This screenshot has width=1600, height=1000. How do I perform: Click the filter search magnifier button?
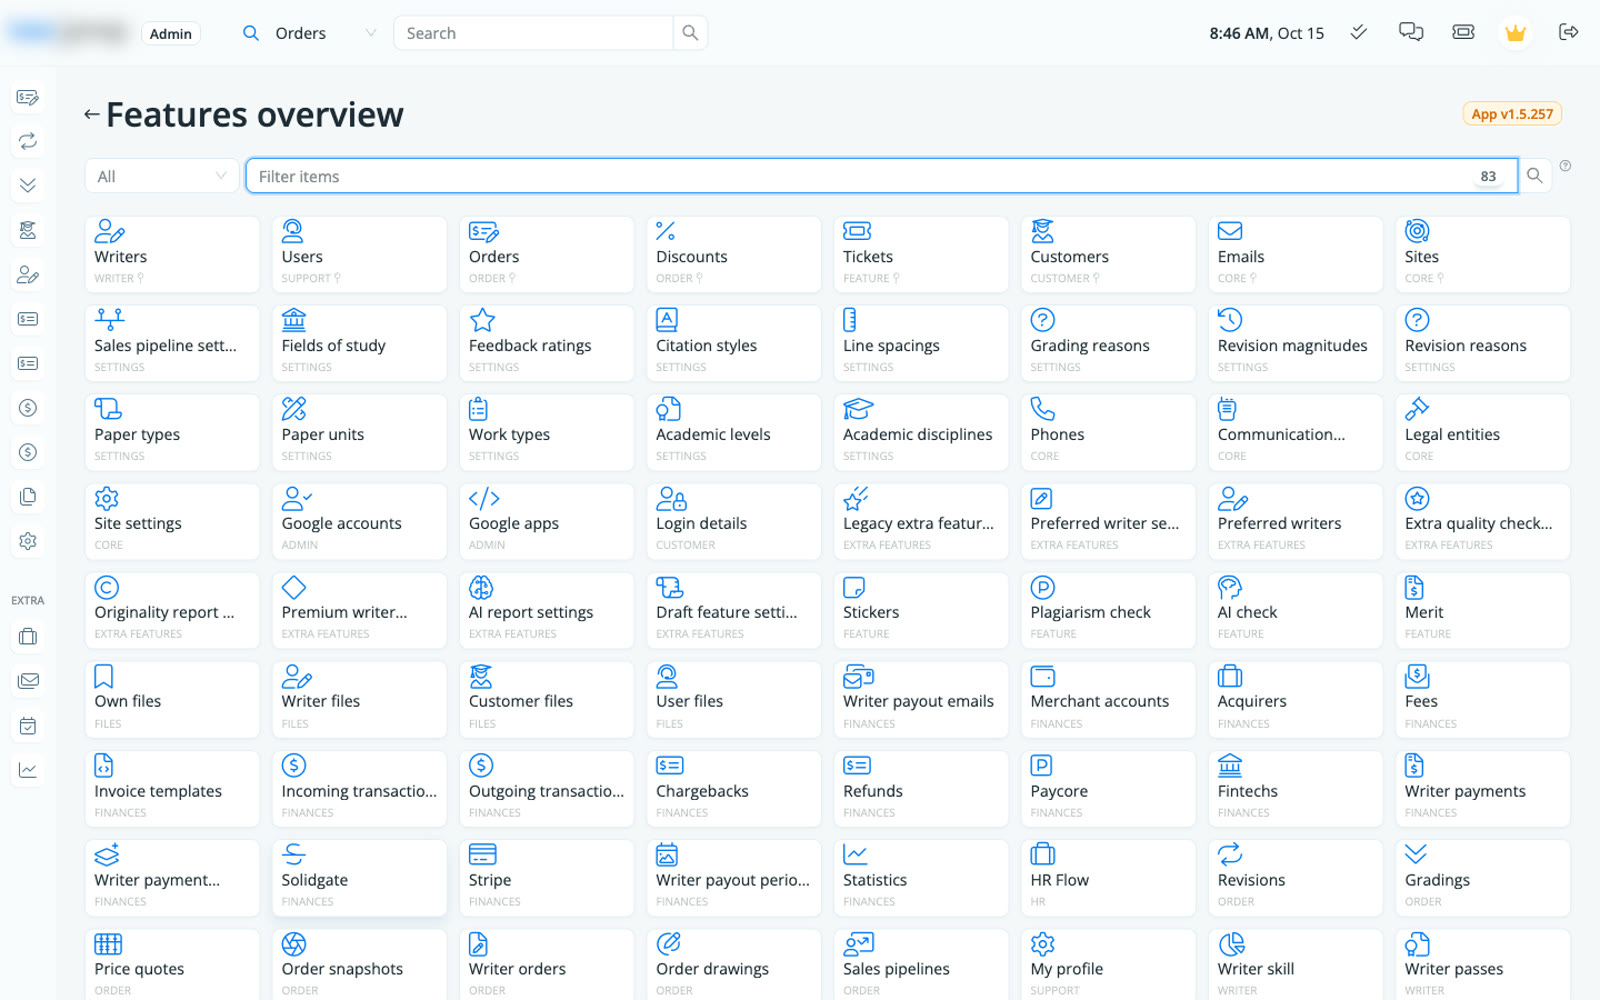click(x=1534, y=176)
